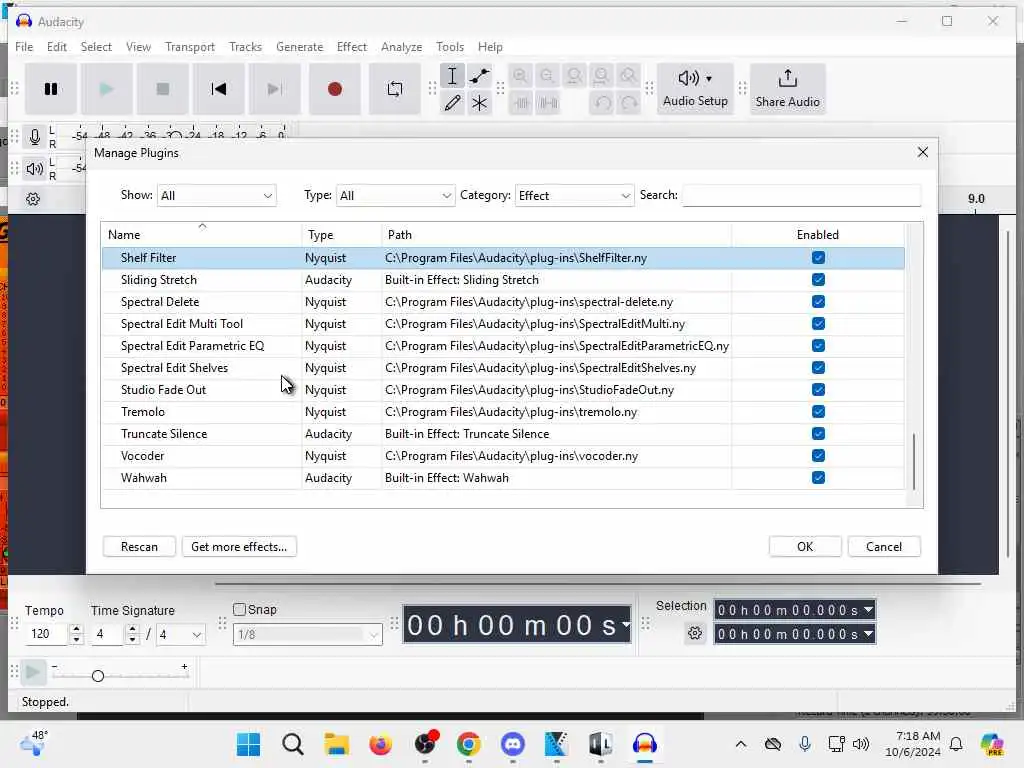Uncheck Enabled for Spectral Delete

[x=818, y=302]
